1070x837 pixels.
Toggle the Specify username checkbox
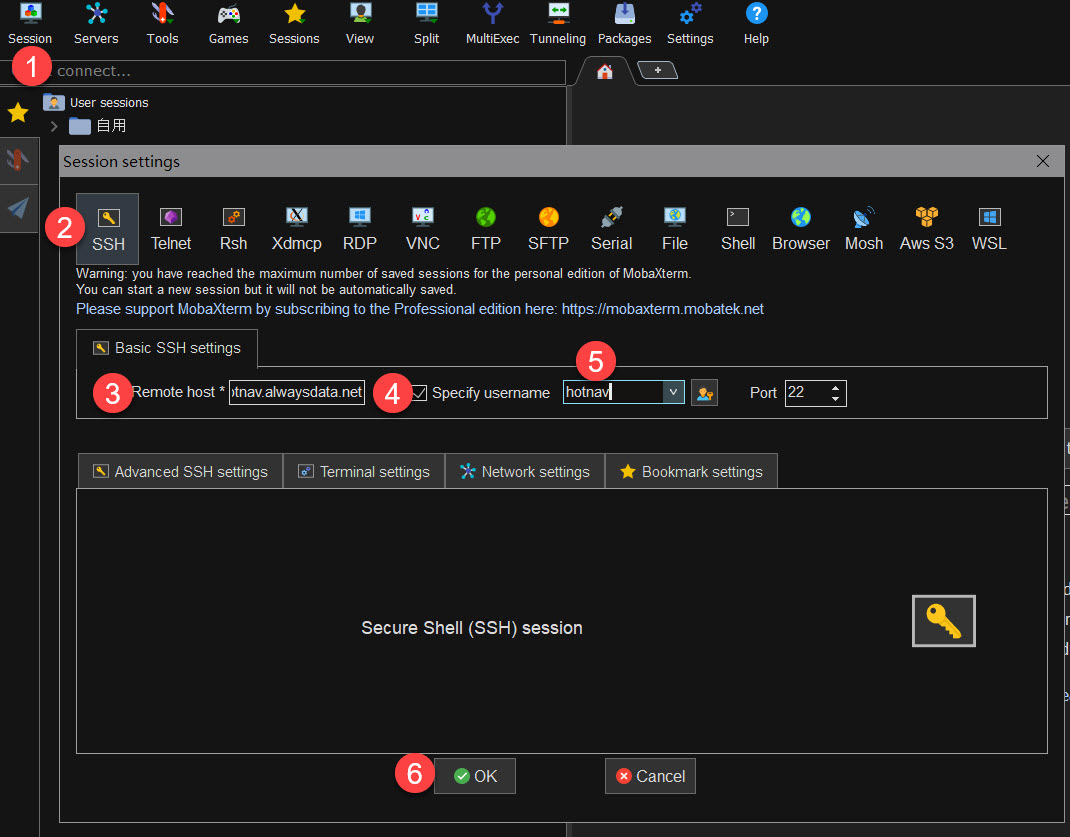420,393
